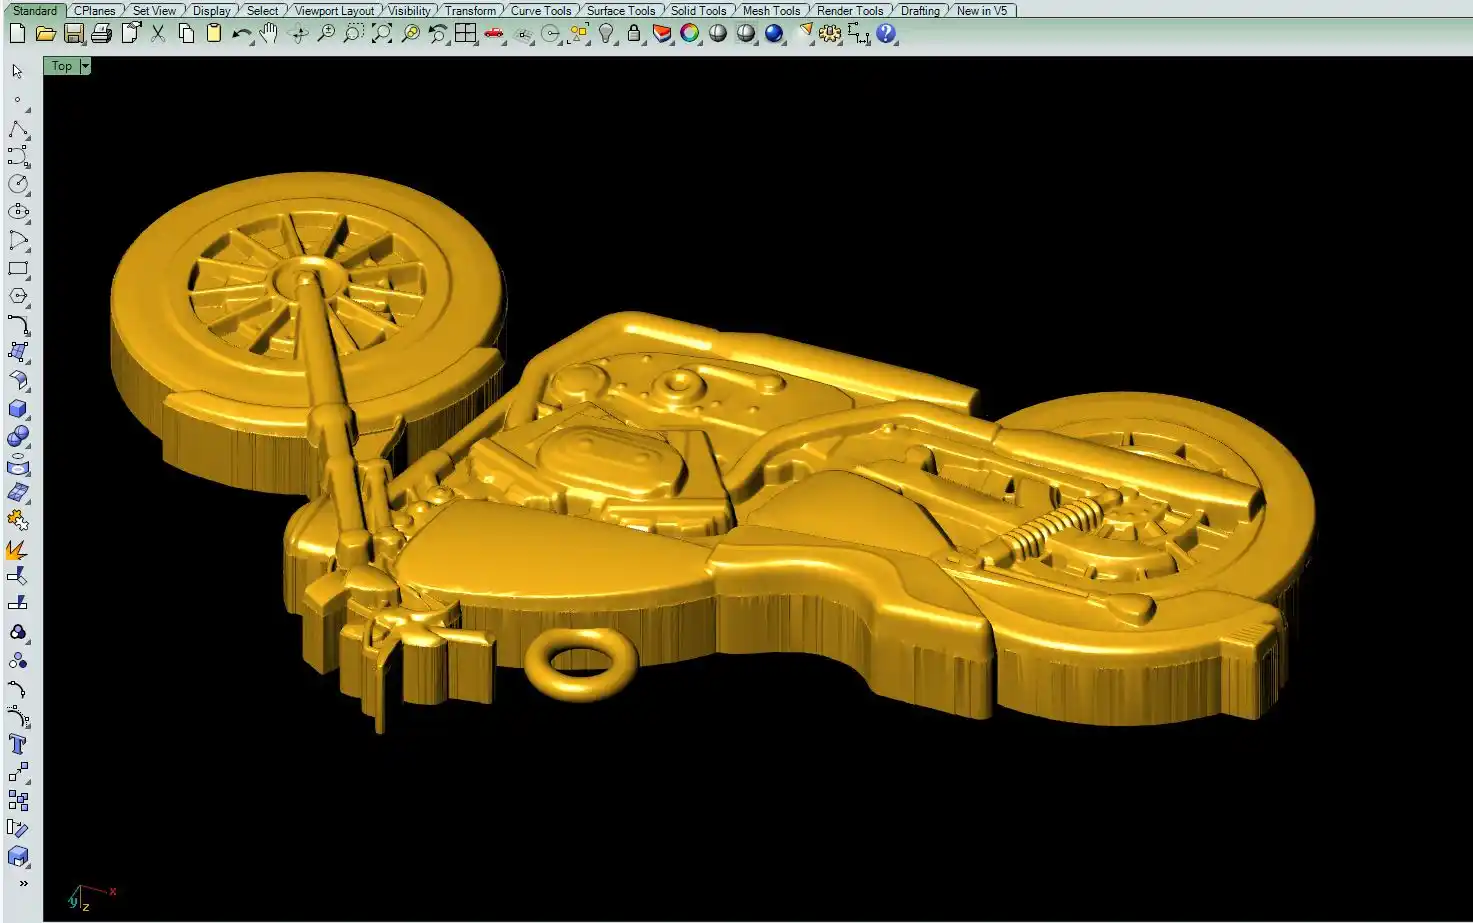Toggle the Shaded viewport sphere icon
This screenshot has width=1473, height=923.
click(717, 33)
